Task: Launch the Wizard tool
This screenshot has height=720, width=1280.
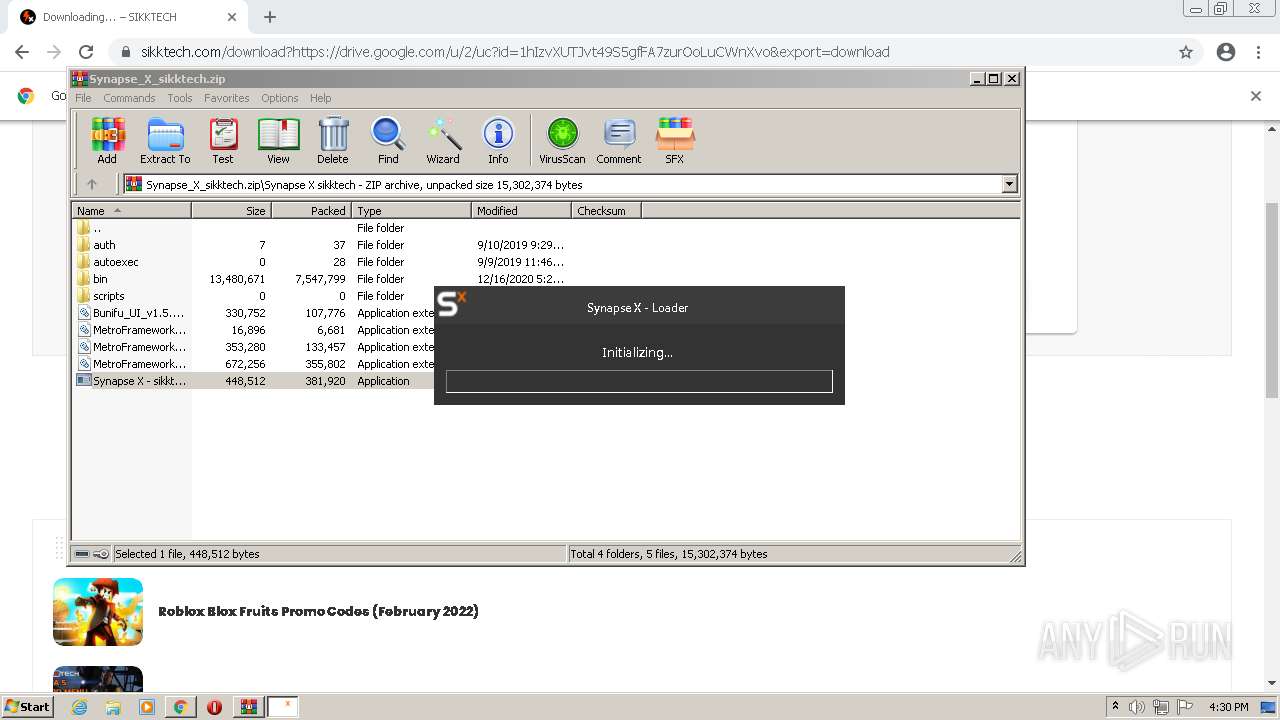Action: click(x=443, y=140)
